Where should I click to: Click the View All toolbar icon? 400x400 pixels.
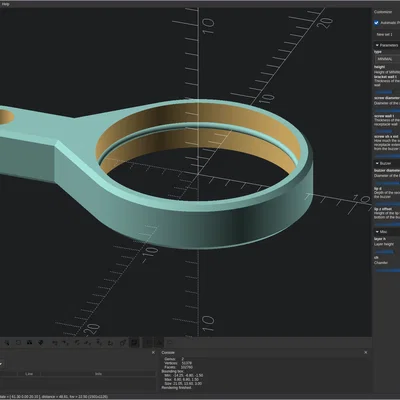(7, 342)
